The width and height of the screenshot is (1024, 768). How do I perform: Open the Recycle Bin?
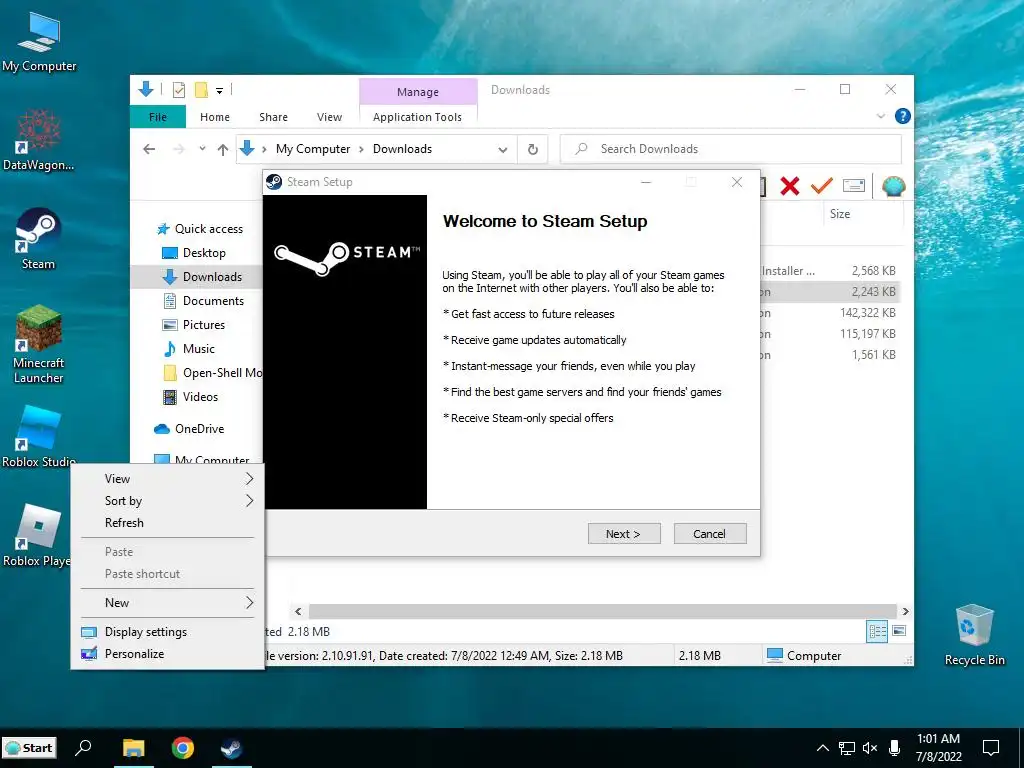(x=974, y=635)
